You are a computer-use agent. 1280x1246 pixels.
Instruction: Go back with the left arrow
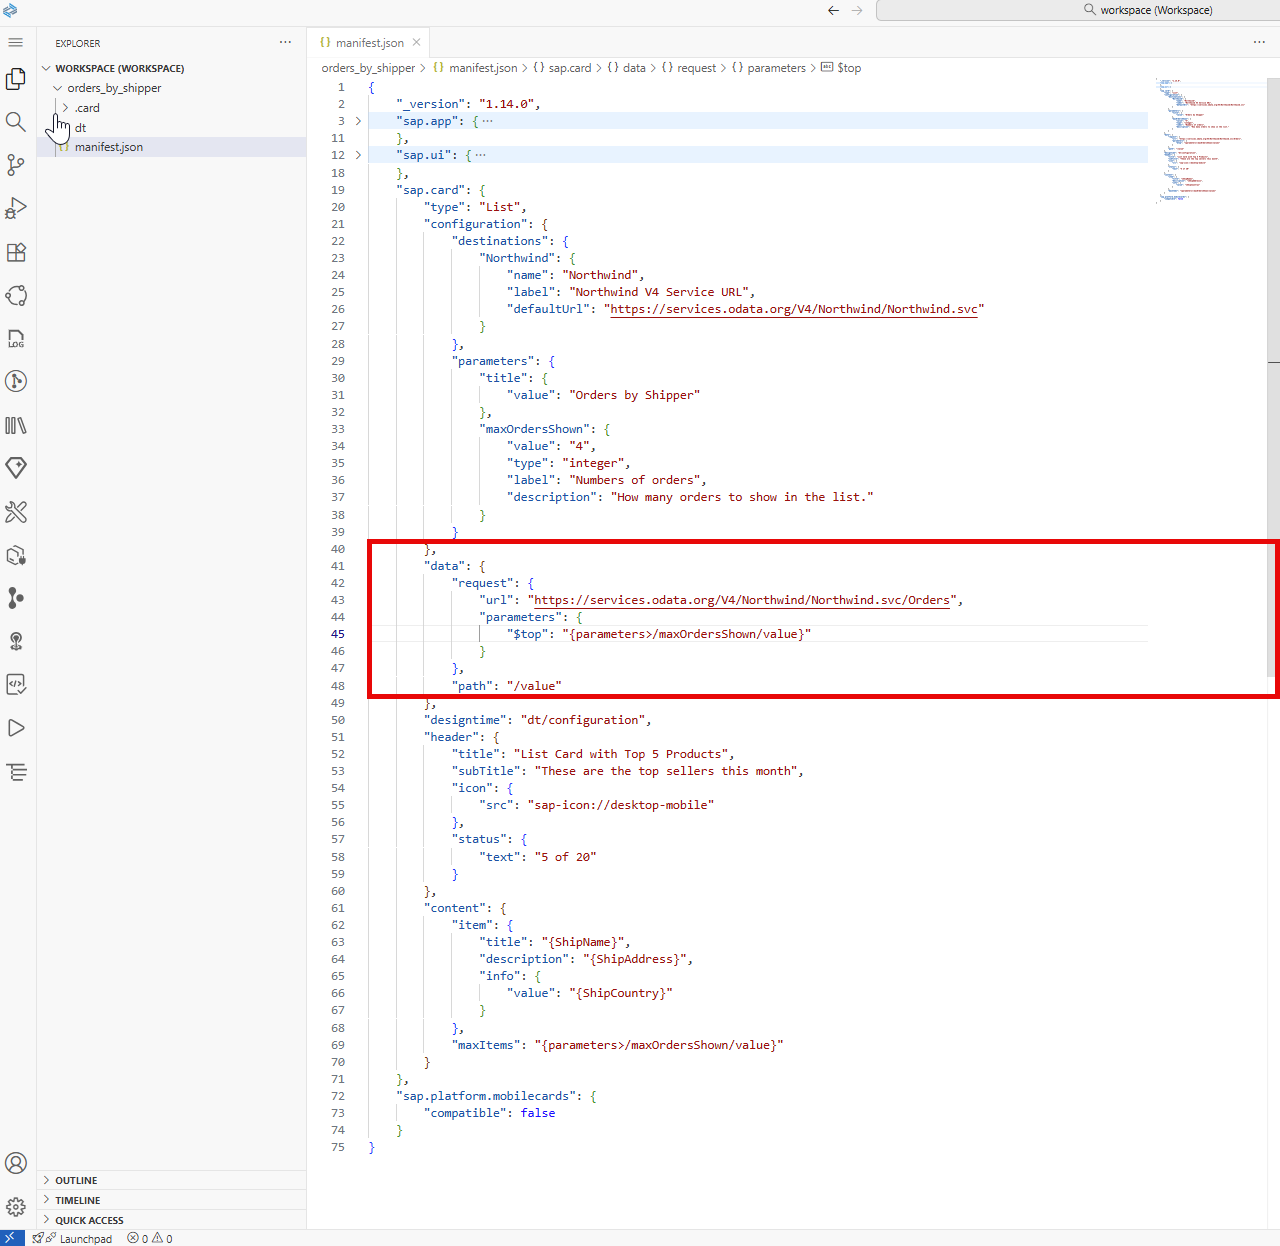[x=833, y=10]
